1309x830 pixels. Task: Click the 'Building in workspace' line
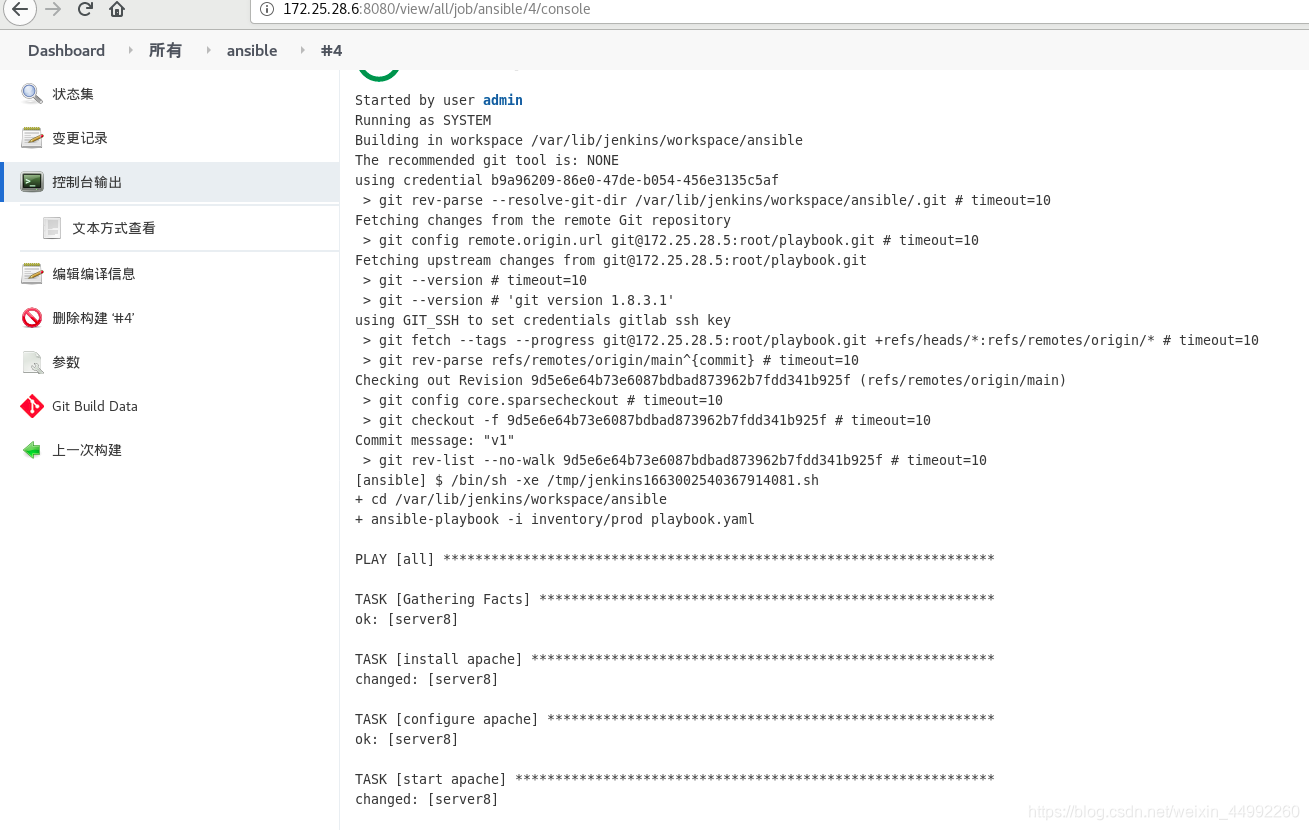click(579, 140)
